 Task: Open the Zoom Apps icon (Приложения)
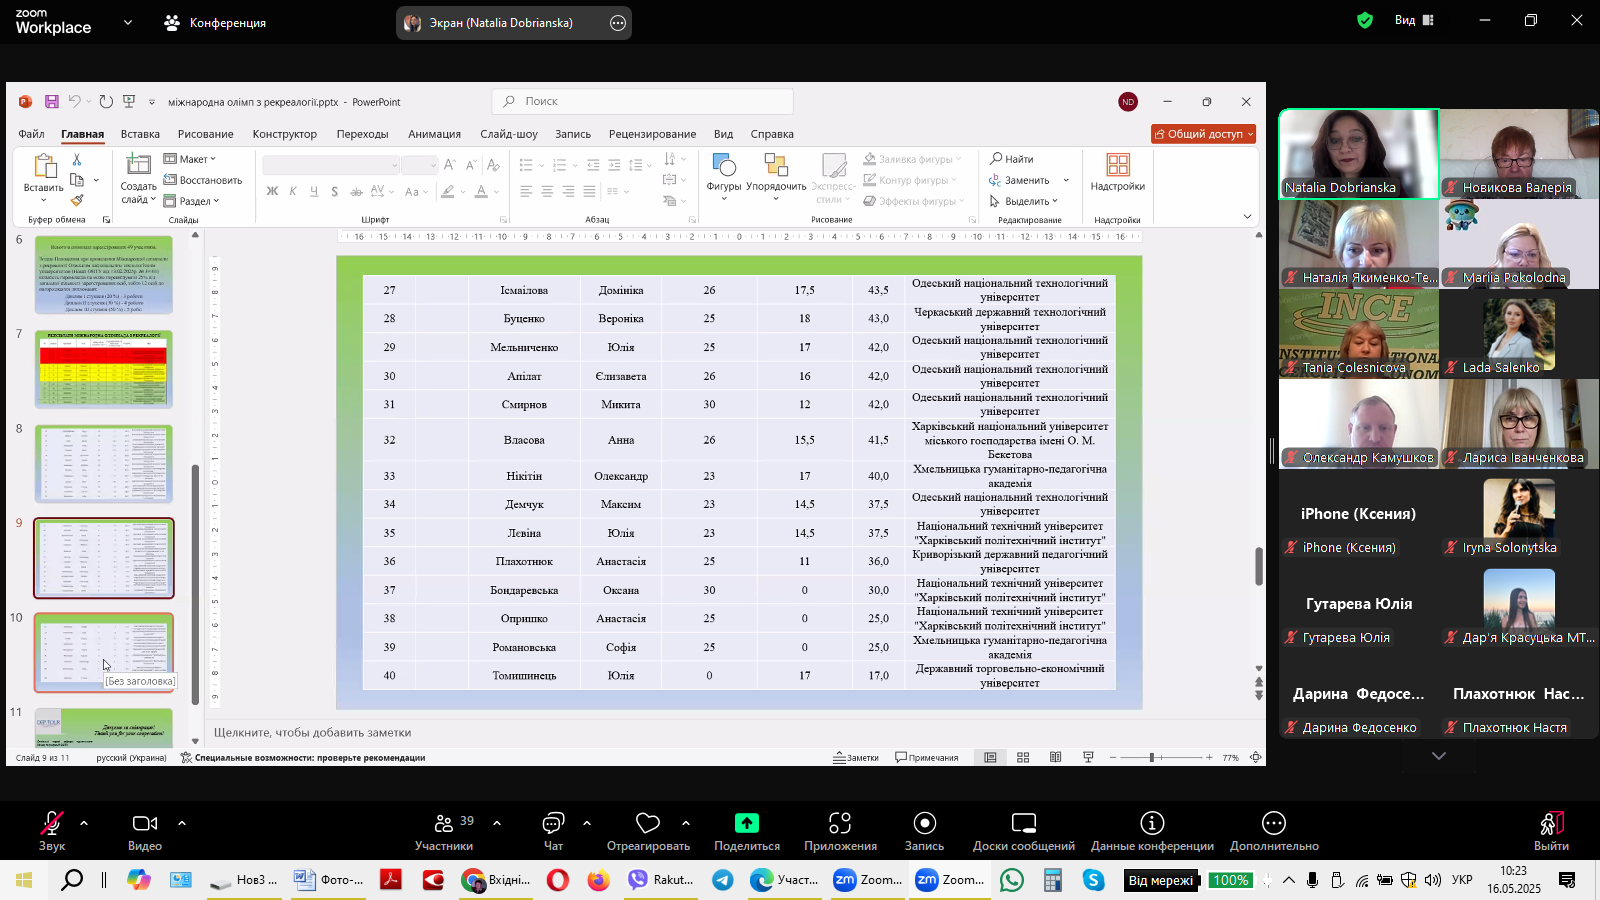point(840,823)
